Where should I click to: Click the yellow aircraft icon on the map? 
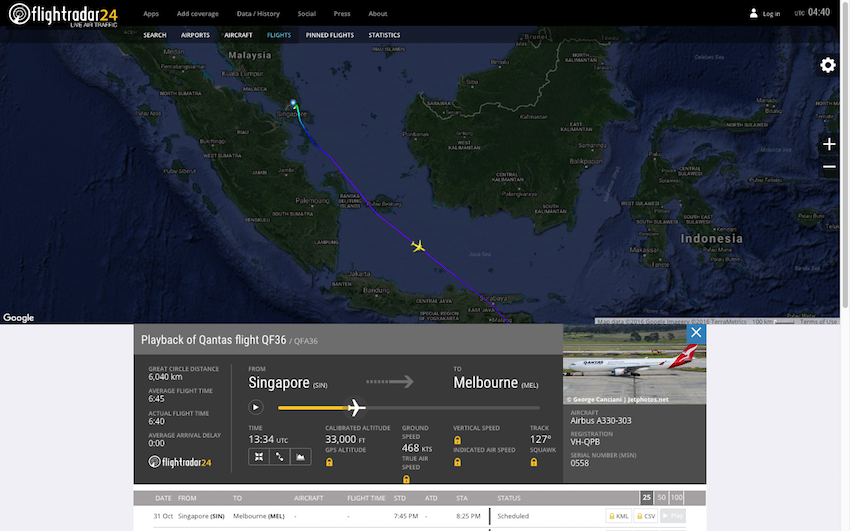click(417, 247)
